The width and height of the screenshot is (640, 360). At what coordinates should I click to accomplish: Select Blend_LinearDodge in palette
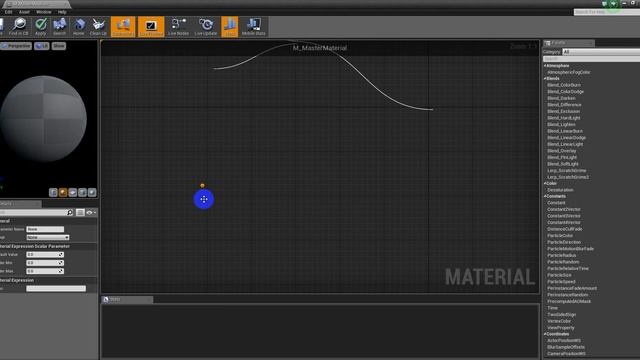[567, 138]
